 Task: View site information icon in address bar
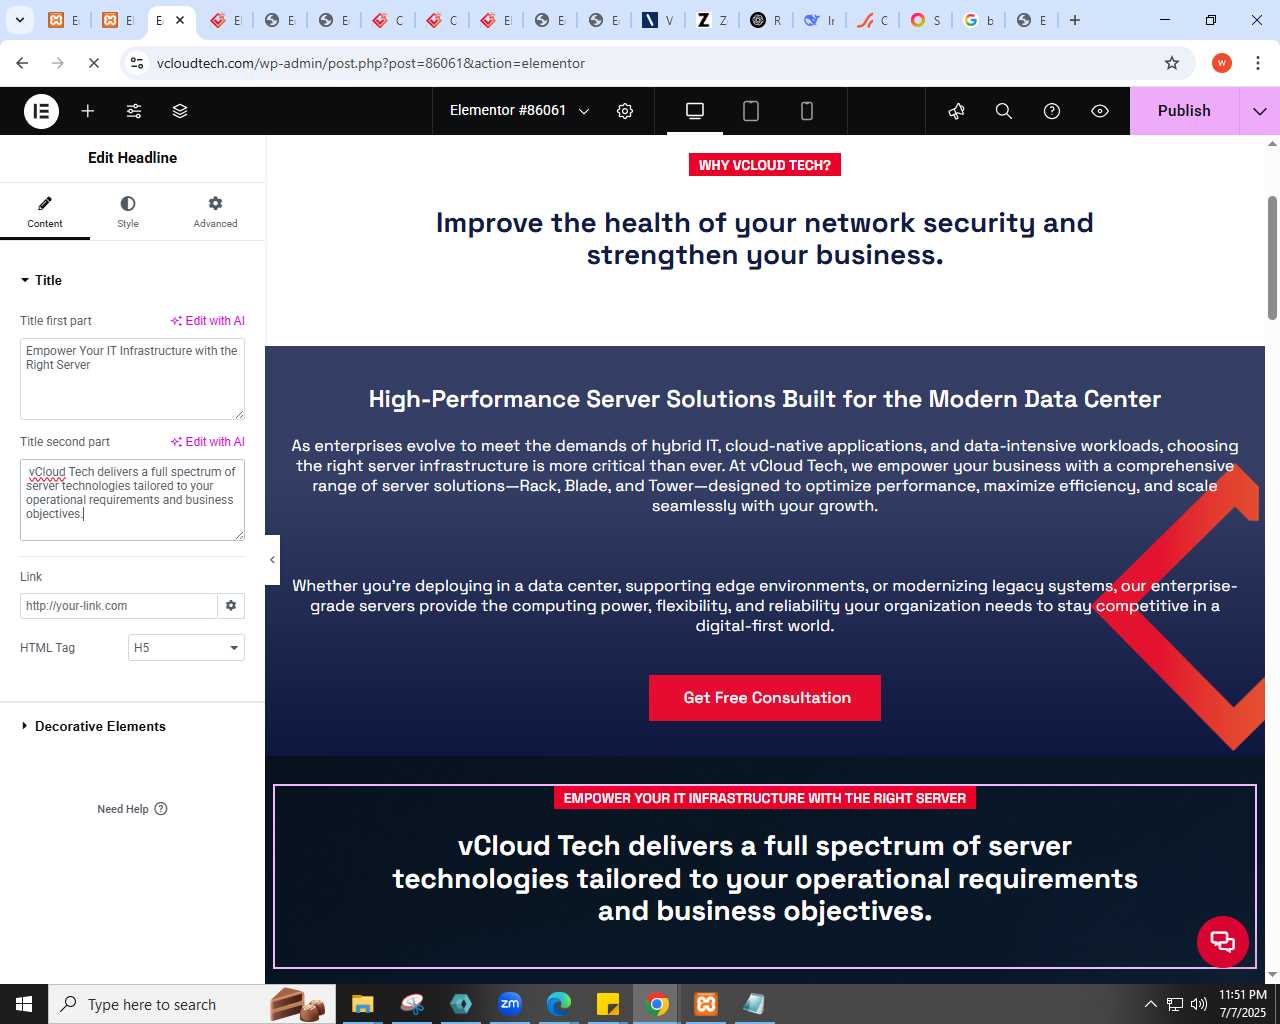(x=138, y=63)
